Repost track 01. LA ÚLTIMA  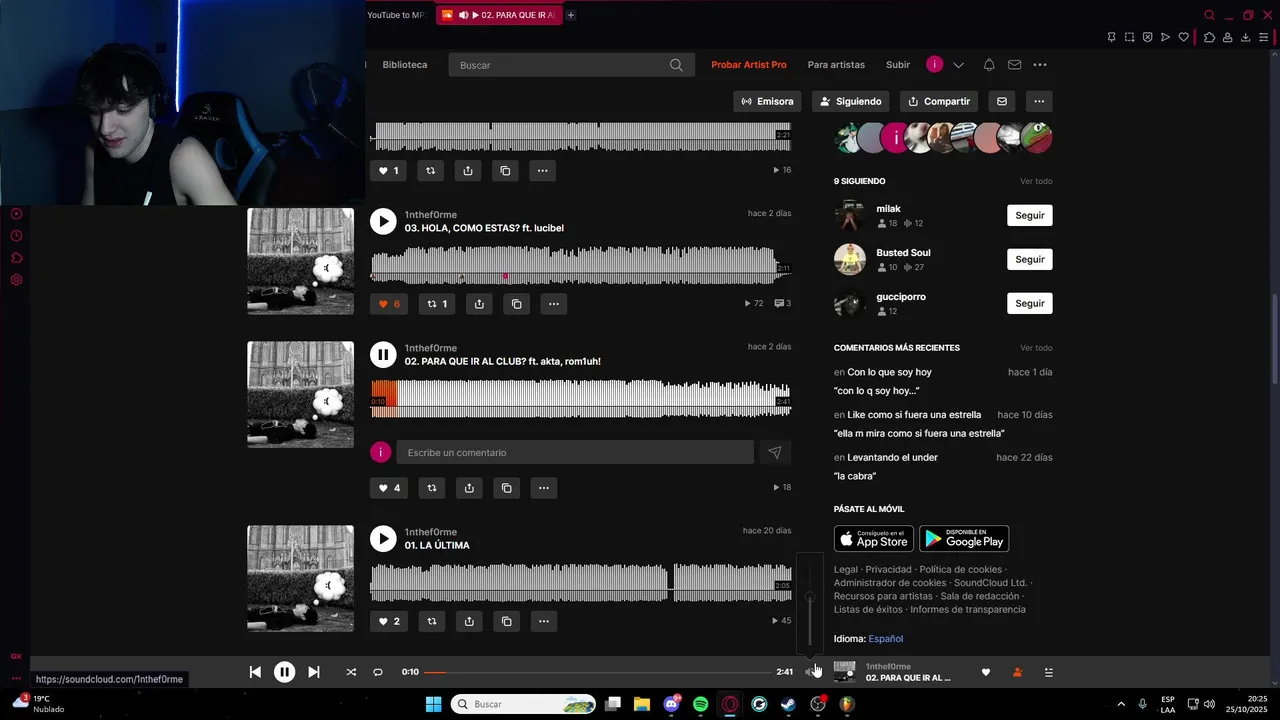[432, 621]
